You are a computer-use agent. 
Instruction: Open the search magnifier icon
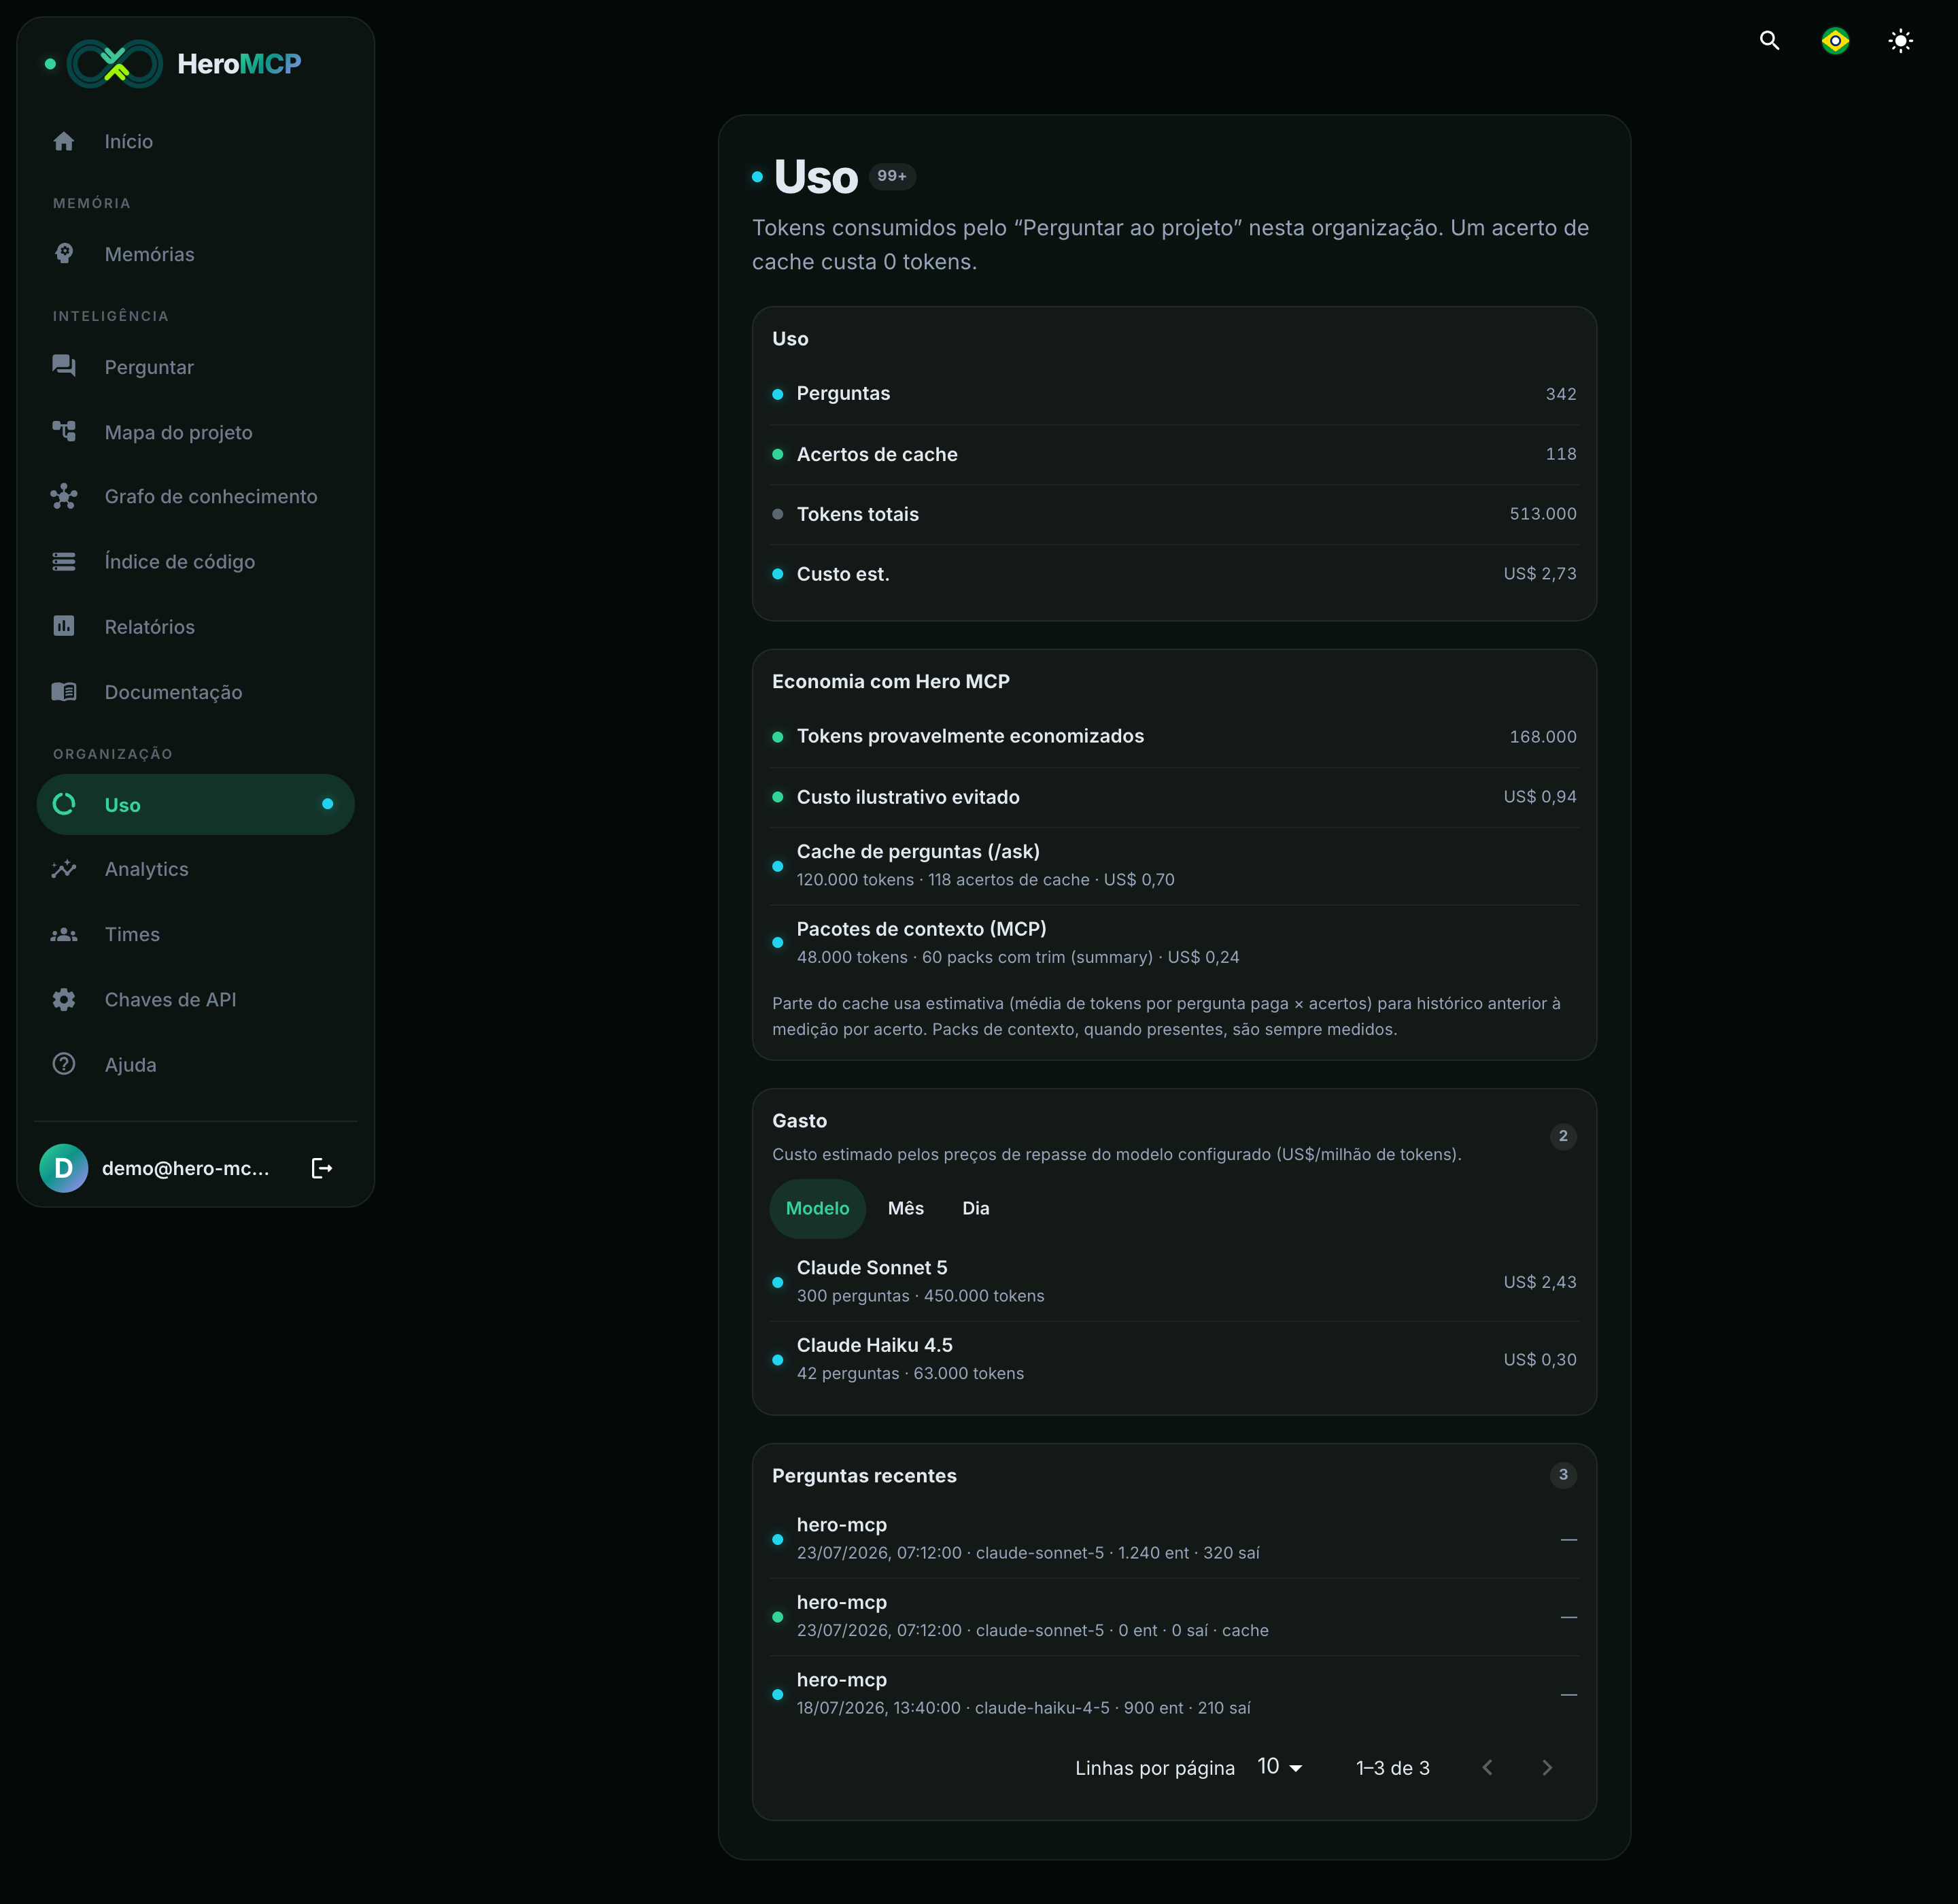click(1769, 41)
